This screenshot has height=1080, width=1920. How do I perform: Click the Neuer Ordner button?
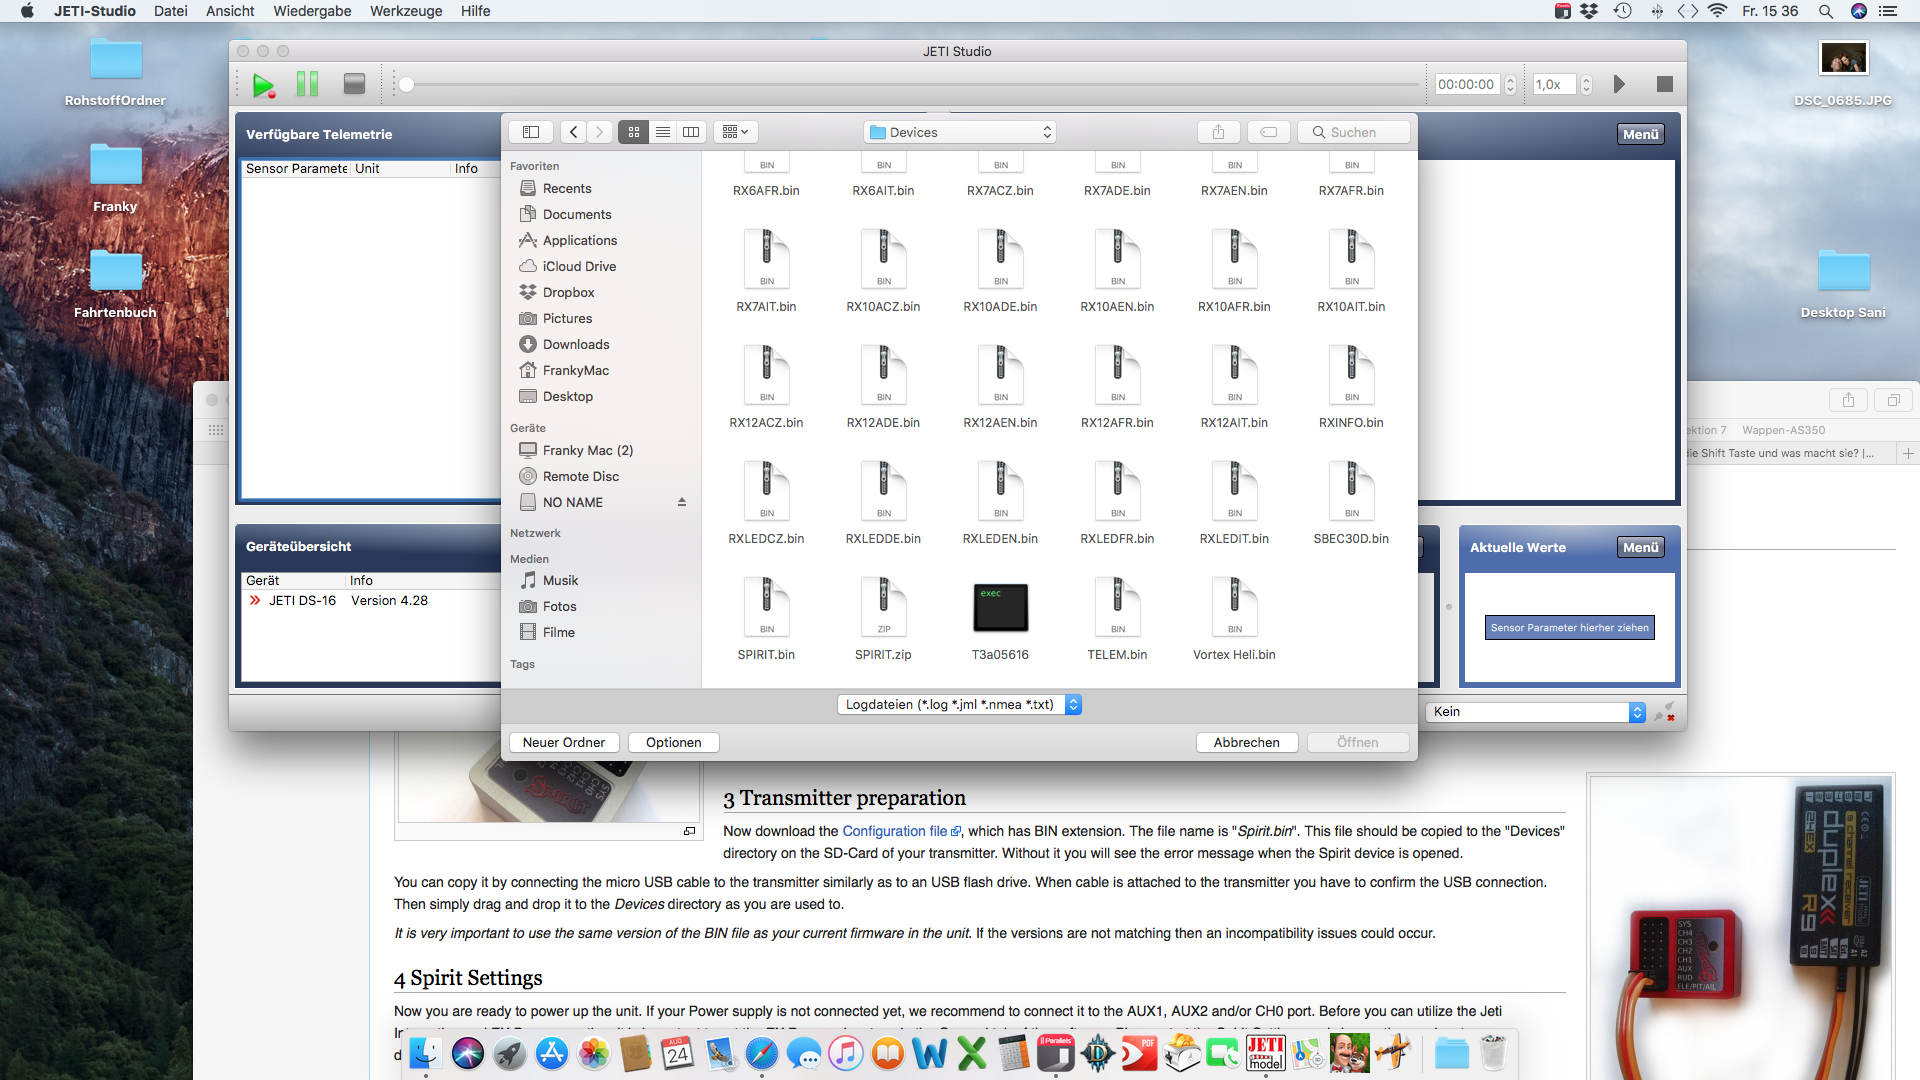(x=563, y=742)
